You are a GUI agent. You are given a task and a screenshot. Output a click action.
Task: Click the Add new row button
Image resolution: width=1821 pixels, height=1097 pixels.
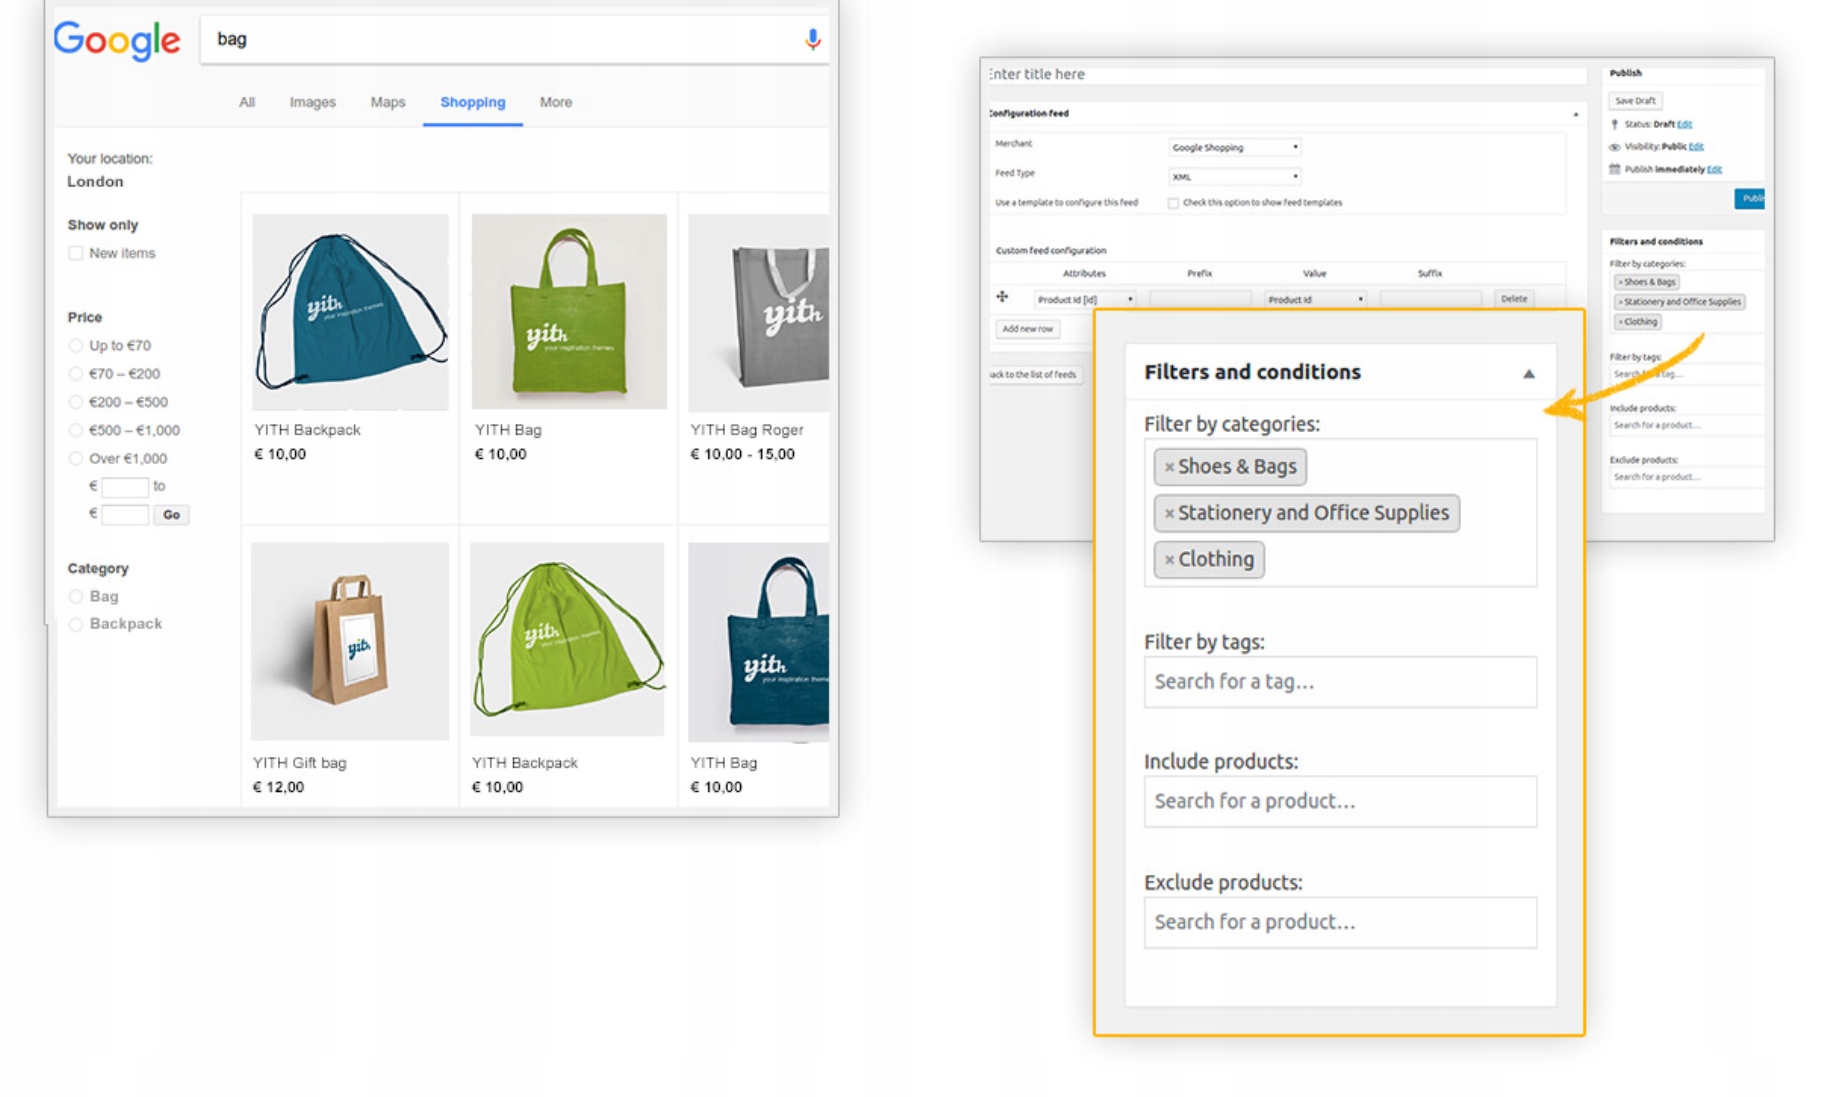(x=1027, y=329)
